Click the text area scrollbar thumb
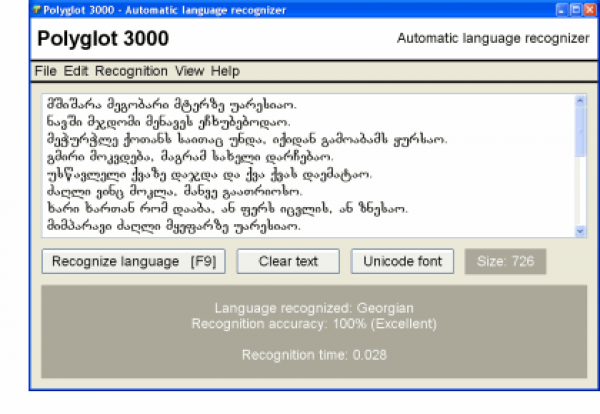The height and width of the screenshot is (414, 600). tap(580, 131)
